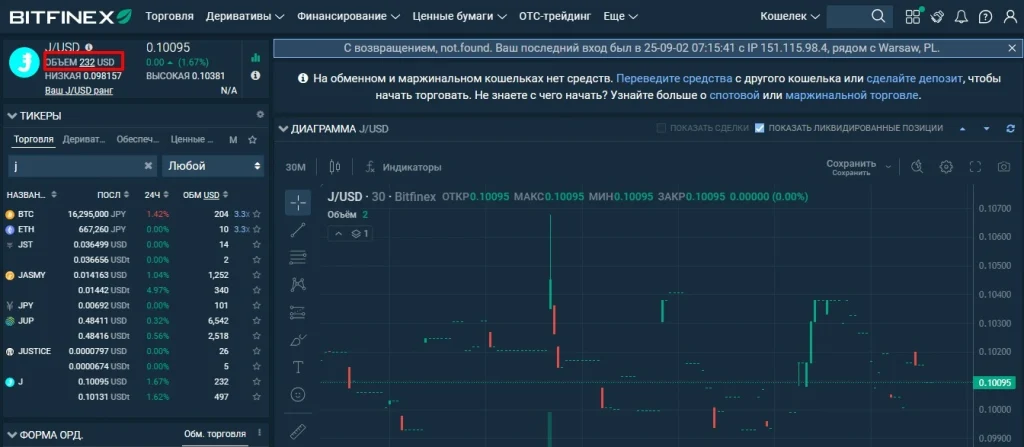Viewport: 1024px width, 447px height.
Task: Open the user account profile icon
Action: 1010,16
